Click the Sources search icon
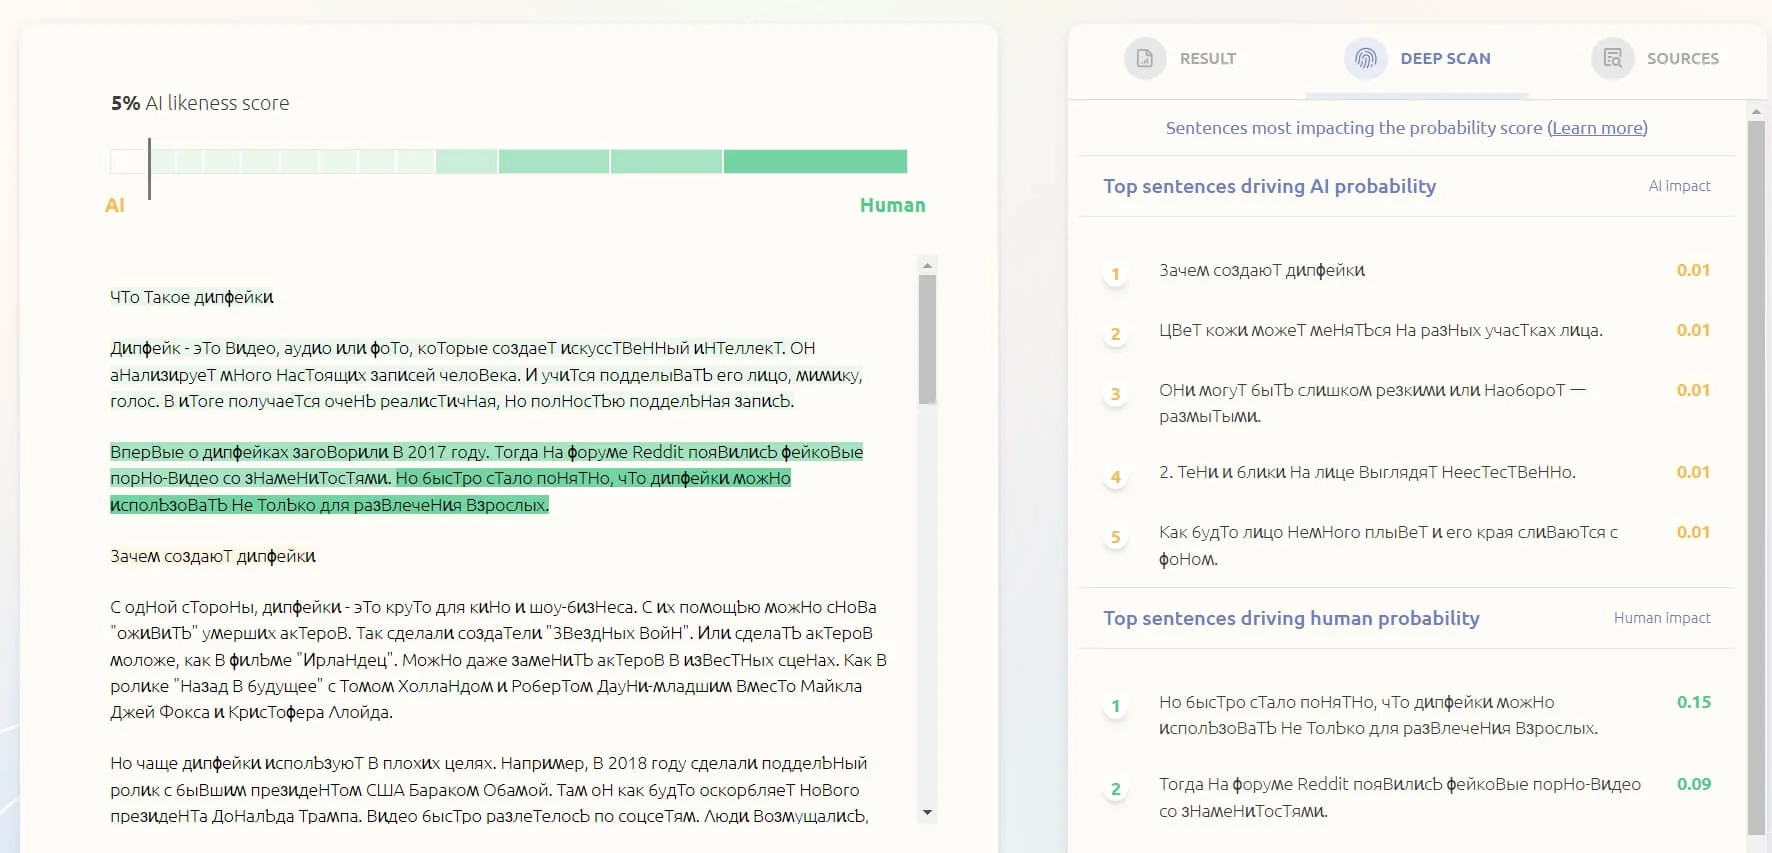This screenshot has width=1772, height=853. (x=1612, y=59)
